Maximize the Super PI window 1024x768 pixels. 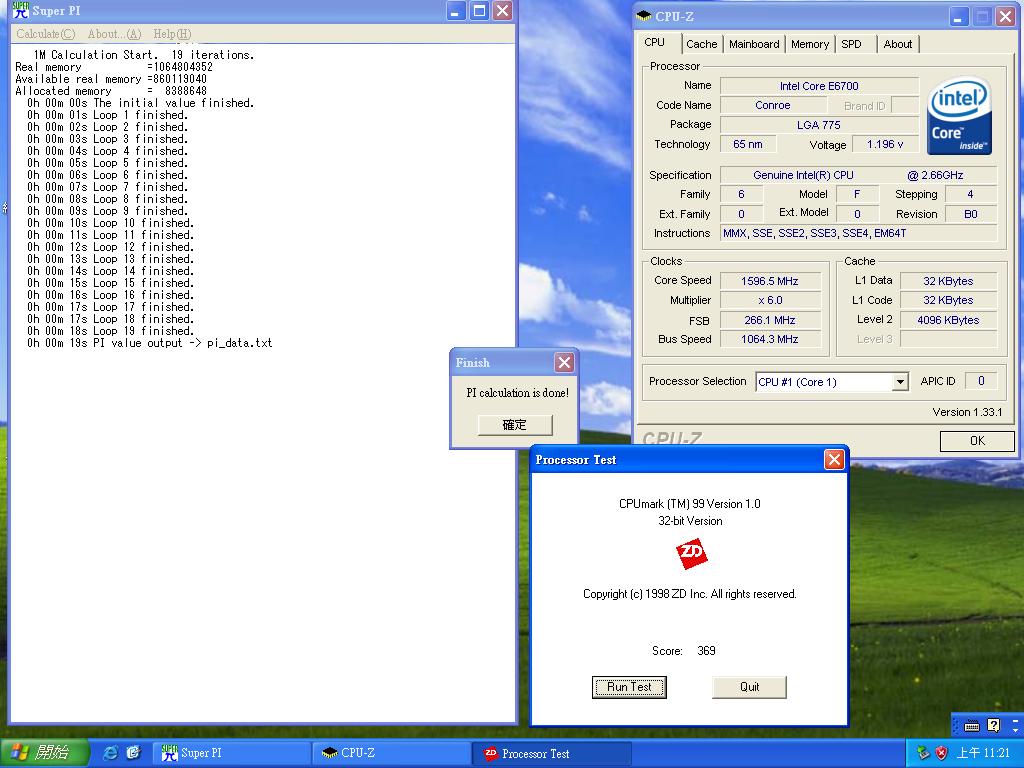479,10
